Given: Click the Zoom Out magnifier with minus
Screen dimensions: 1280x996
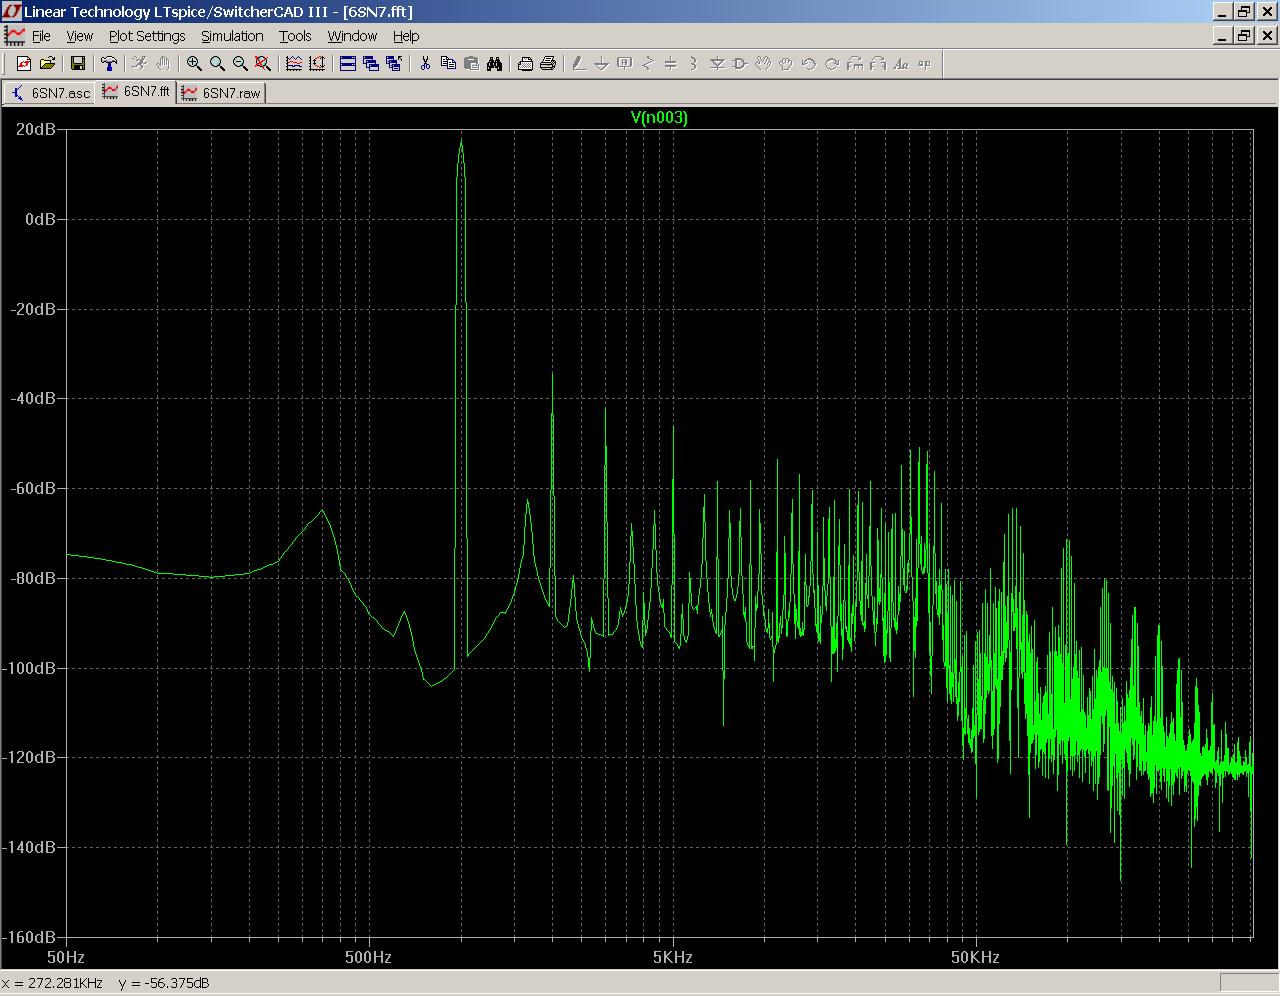Looking at the screenshot, I should [x=240, y=64].
